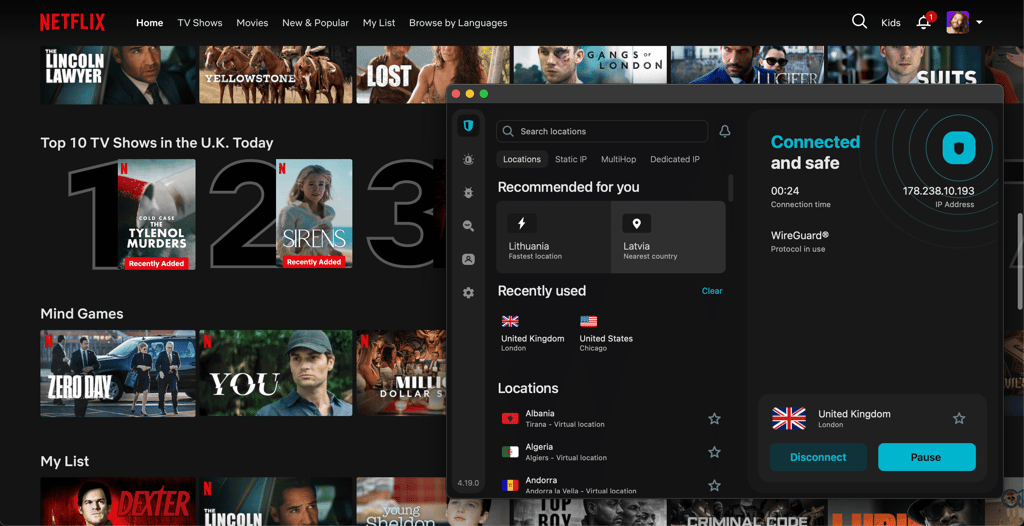Open New & Popular on Netflix
The image size is (1024, 526).
coord(315,23)
